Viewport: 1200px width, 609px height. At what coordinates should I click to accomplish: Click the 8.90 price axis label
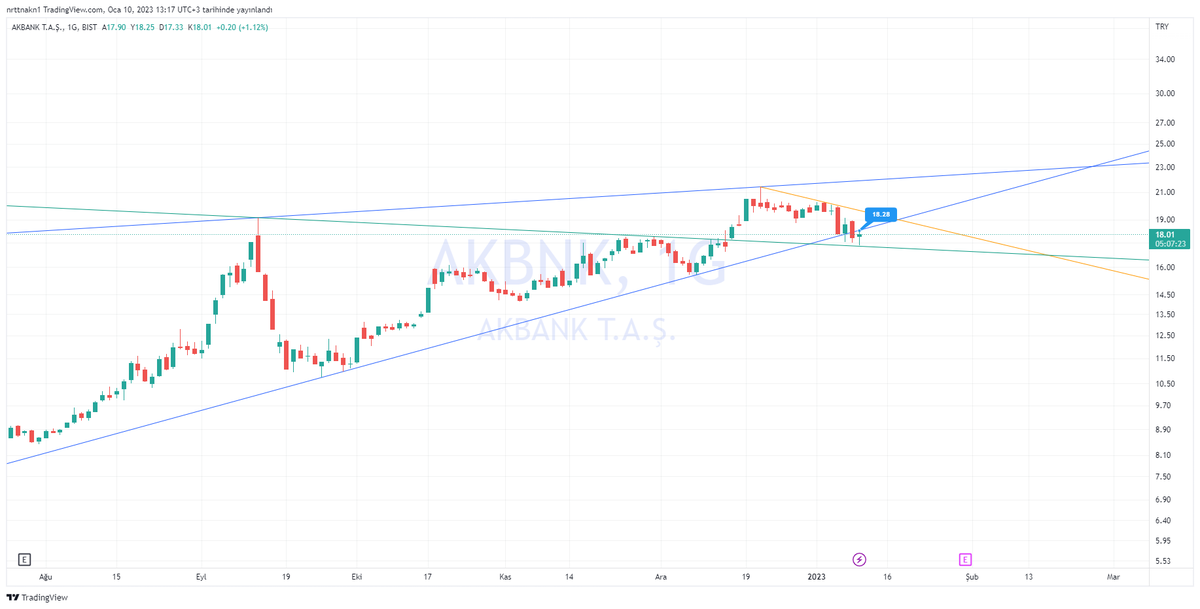click(1163, 429)
